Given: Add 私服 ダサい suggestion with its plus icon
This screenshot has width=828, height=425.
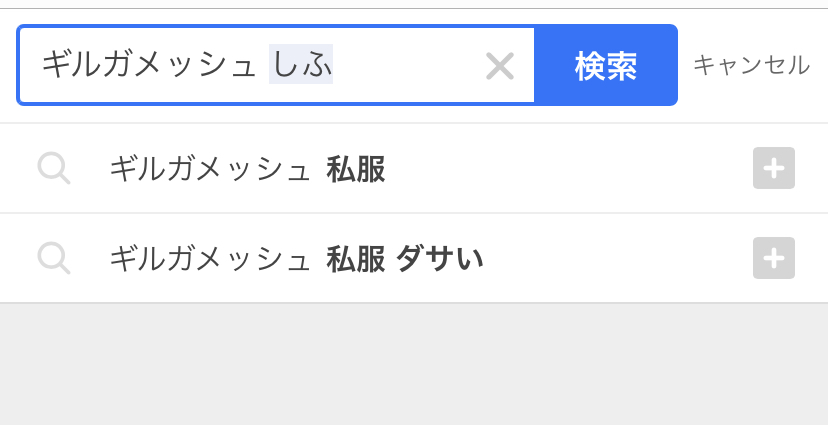Looking at the screenshot, I should pyautogui.click(x=773, y=258).
